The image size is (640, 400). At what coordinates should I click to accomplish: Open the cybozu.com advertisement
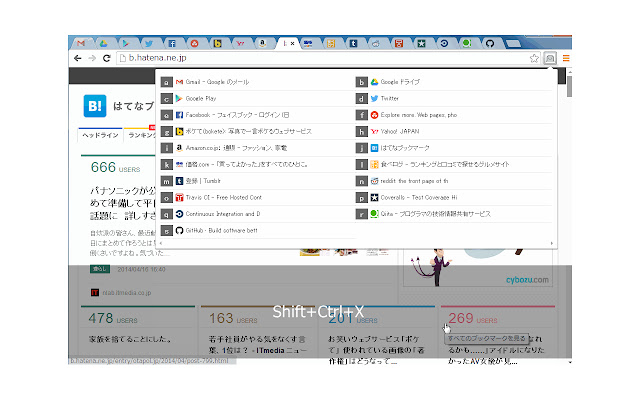(478, 268)
